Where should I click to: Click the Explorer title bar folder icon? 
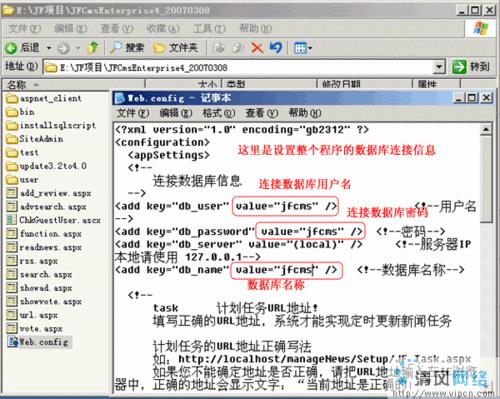pyautogui.click(x=8, y=11)
